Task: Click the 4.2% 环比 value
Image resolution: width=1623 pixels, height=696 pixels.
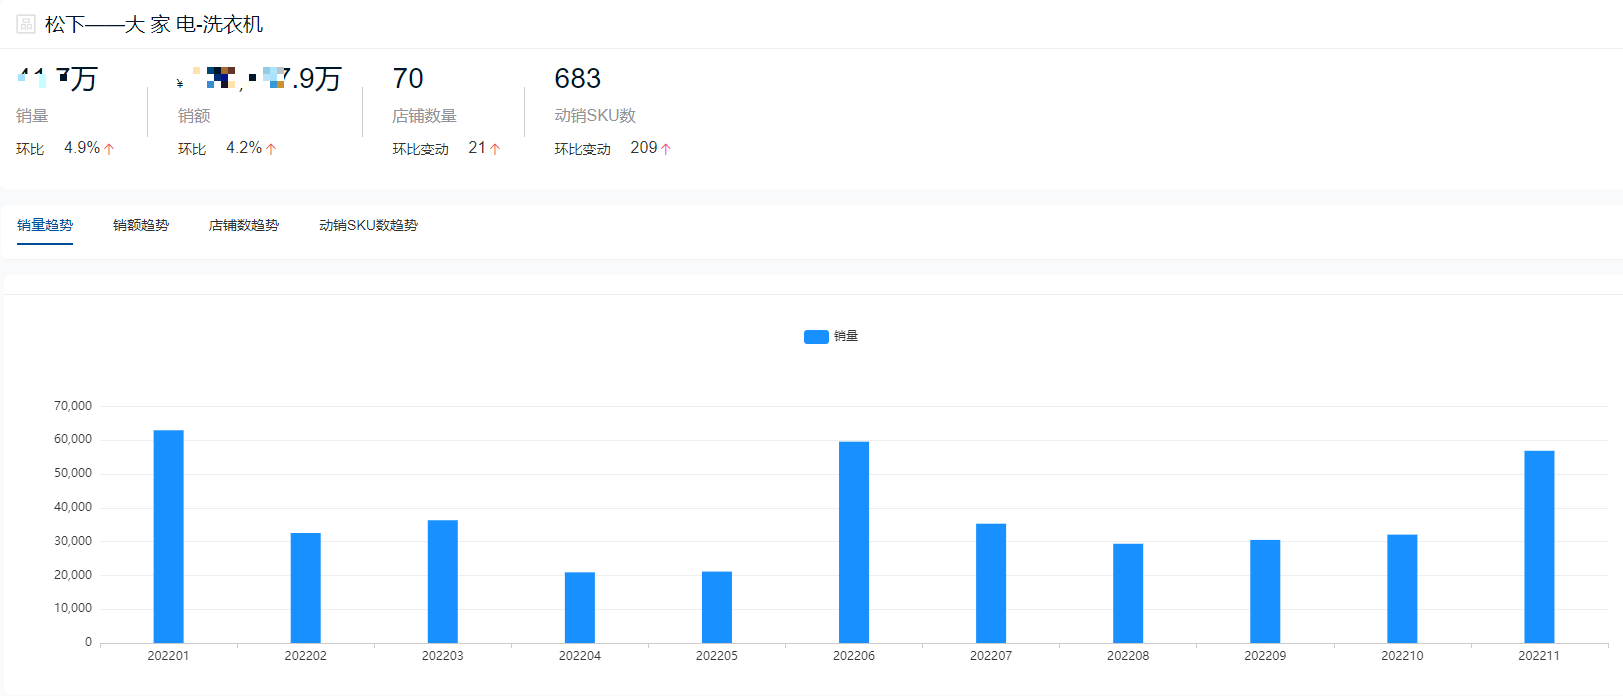Action: pyautogui.click(x=244, y=148)
